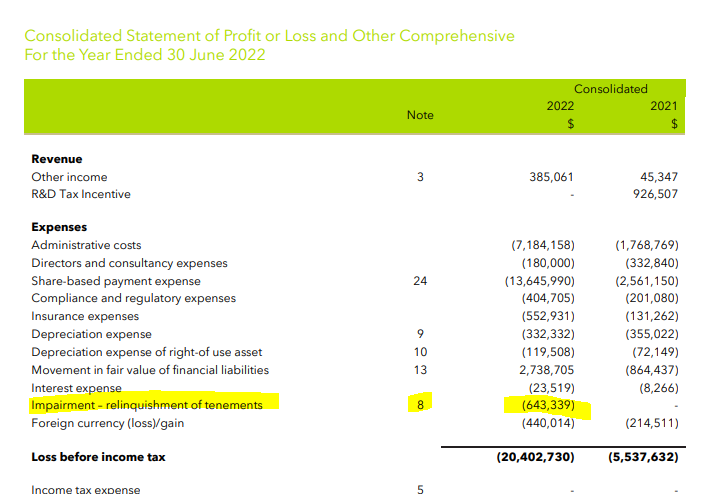Open note 3 reference for Other income
Viewport: 710px width, 494px height.
pos(420,177)
